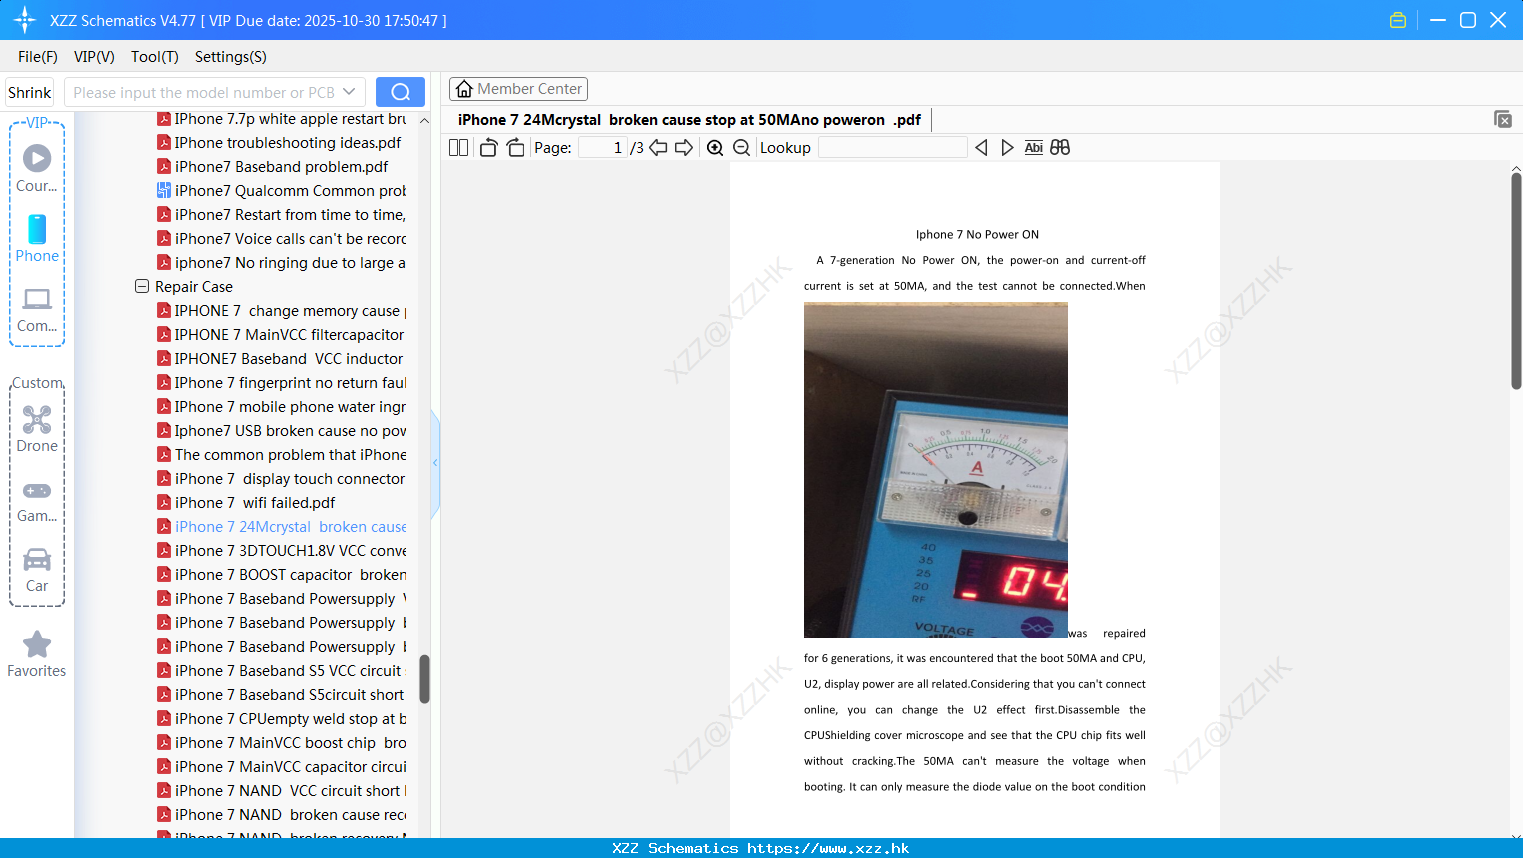The width and height of the screenshot is (1523, 858).
Task: Zoom out of the PDF
Action: [x=741, y=148]
